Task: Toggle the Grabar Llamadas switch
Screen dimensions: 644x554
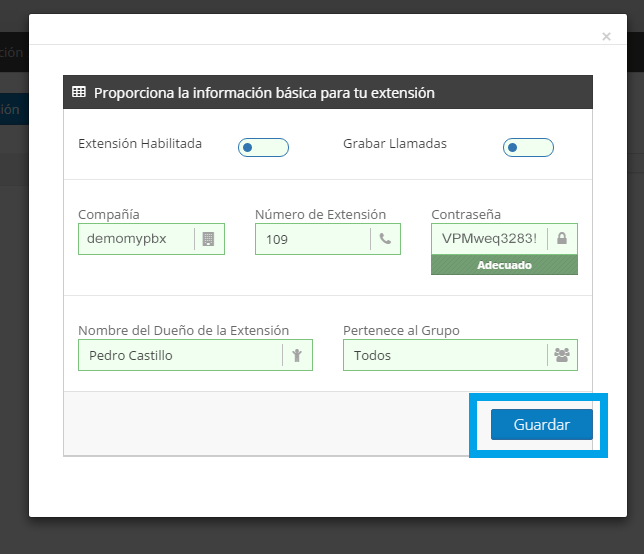Action: pyautogui.click(x=528, y=148)
